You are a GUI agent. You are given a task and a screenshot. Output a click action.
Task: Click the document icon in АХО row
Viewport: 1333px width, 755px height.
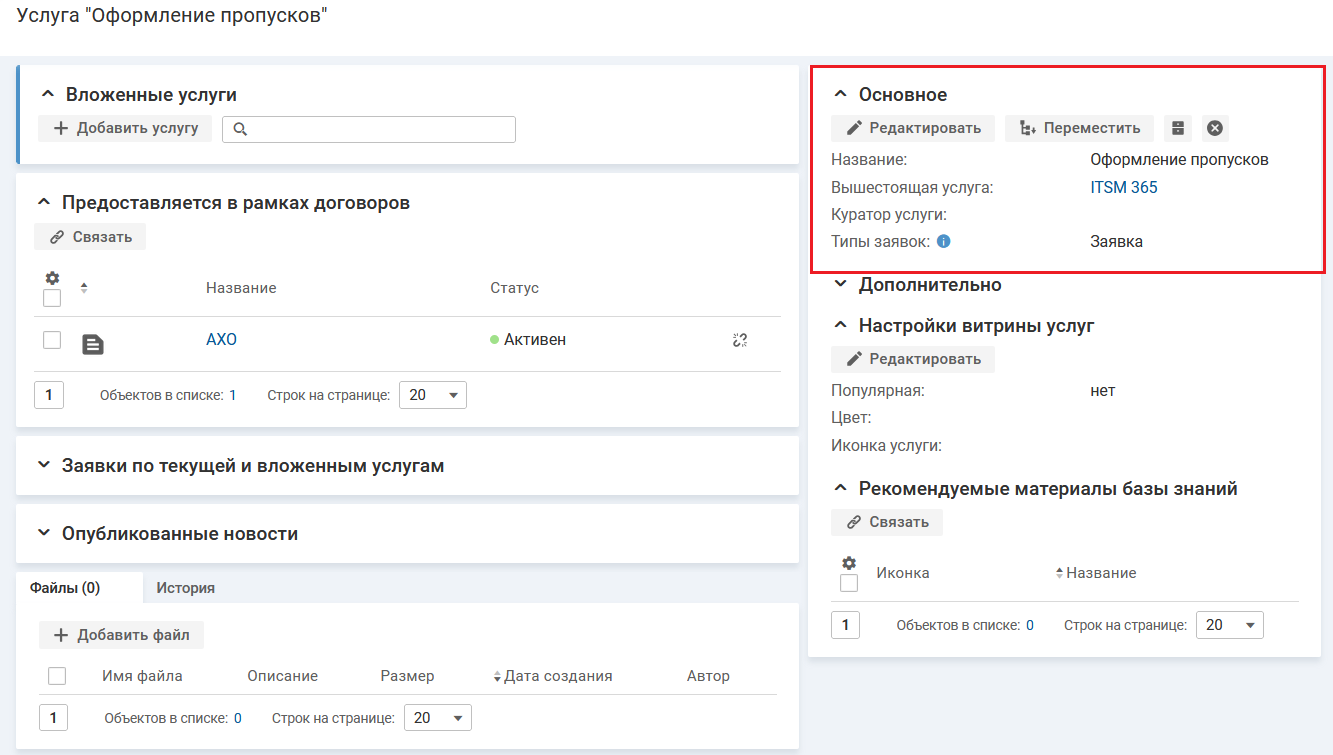point(92,344)
